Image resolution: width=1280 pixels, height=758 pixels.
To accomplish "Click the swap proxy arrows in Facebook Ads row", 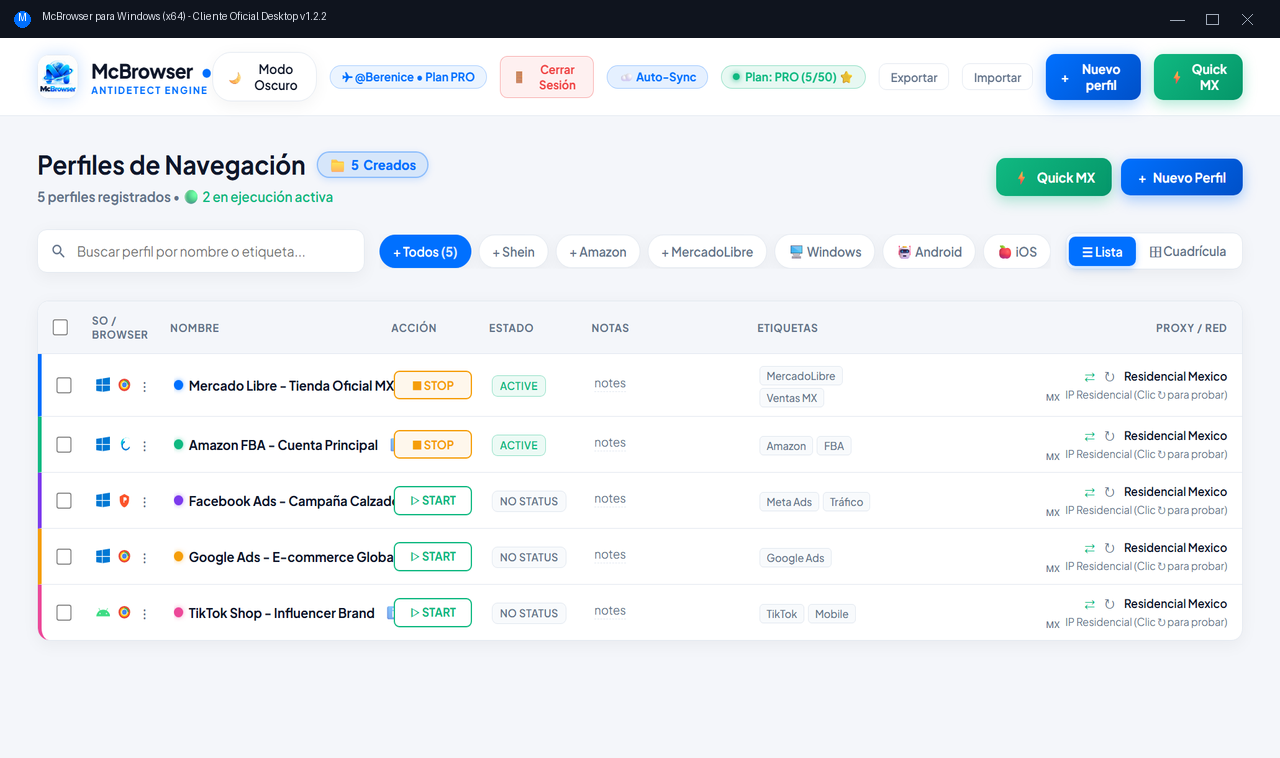I will coord(1090,492).
